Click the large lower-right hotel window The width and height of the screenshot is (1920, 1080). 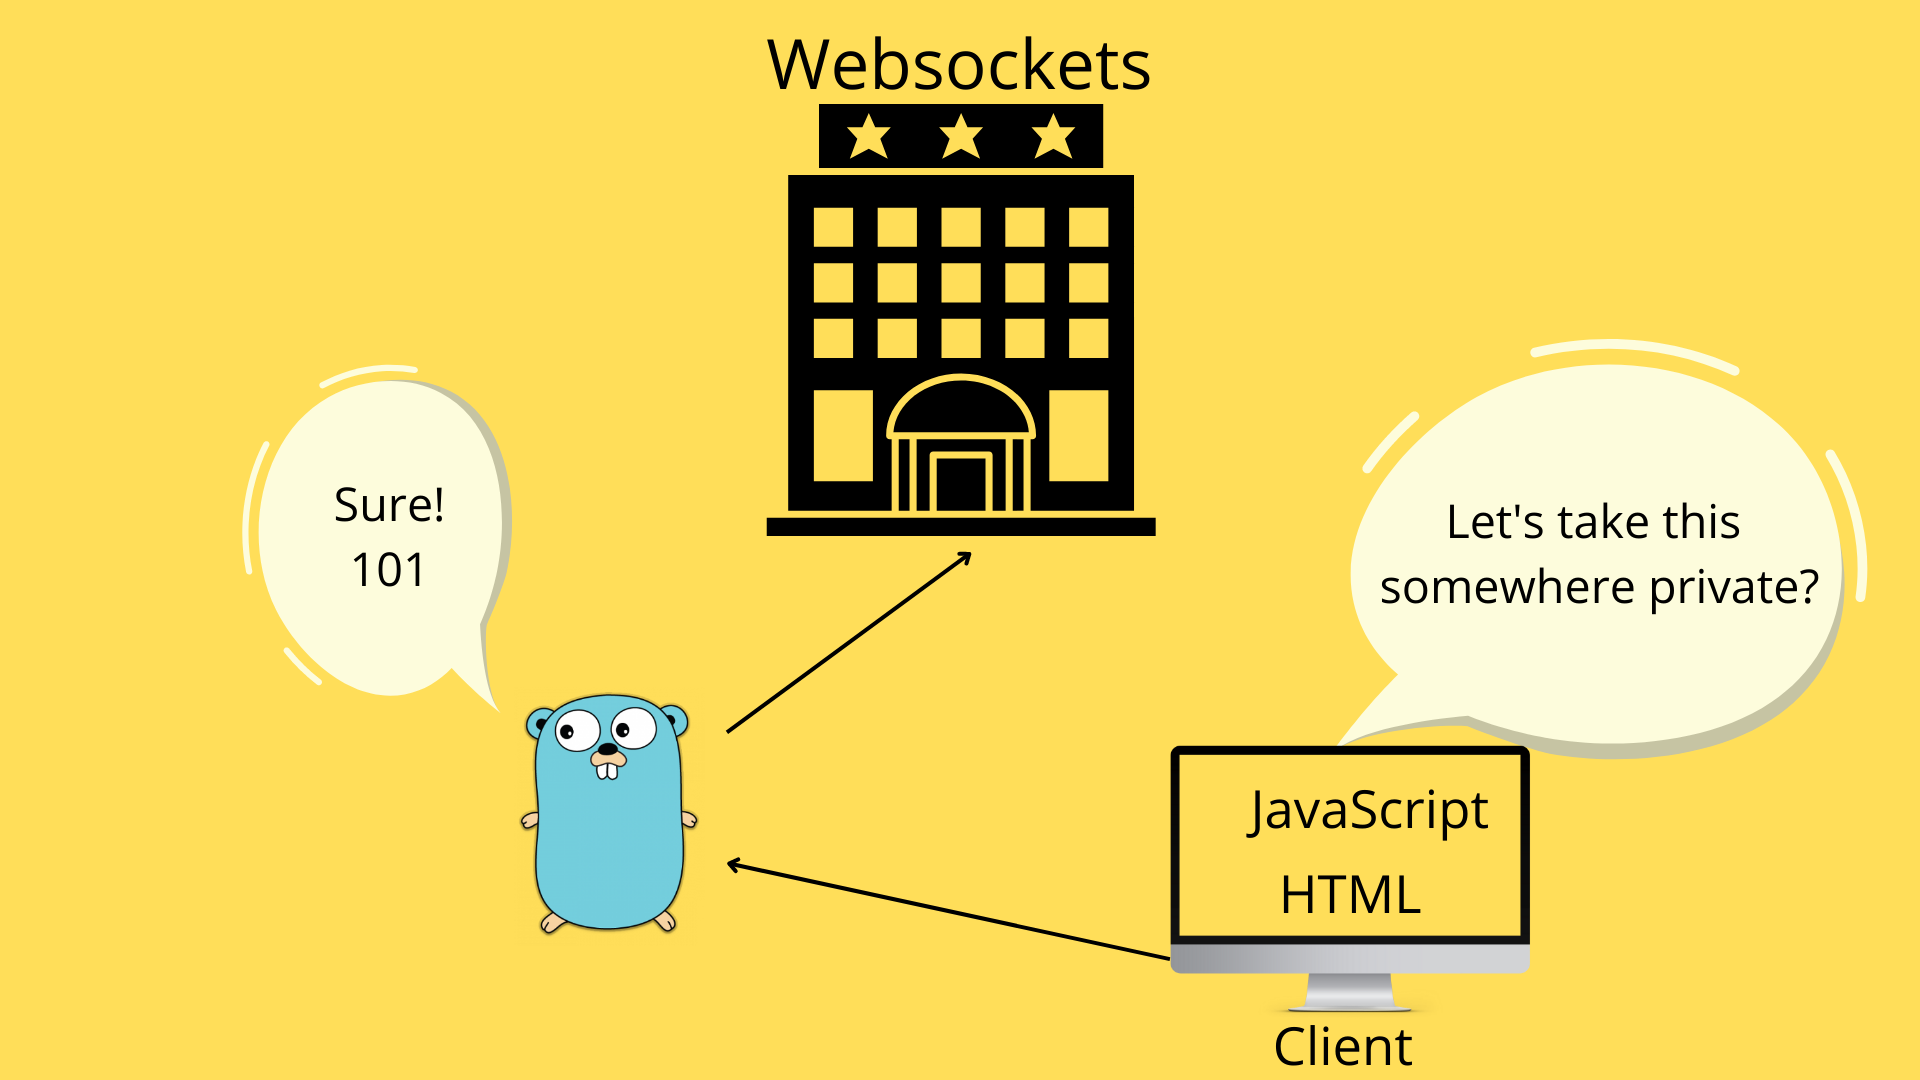(x=1078, y=435)
